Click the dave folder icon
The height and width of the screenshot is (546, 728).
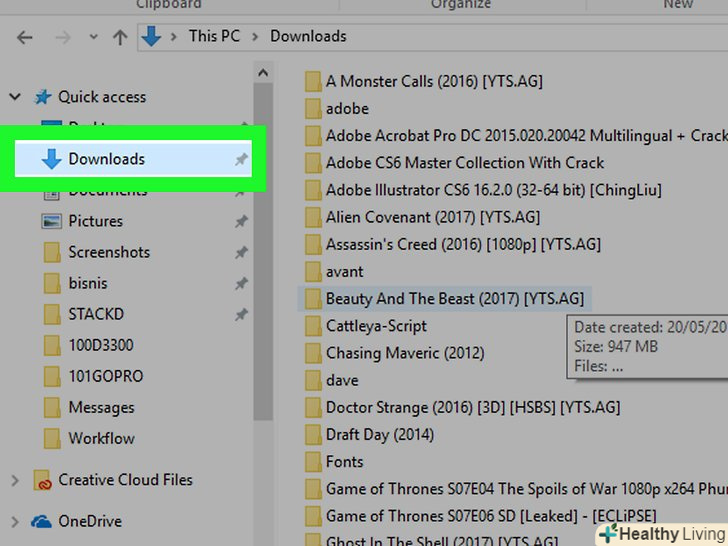tap(313, 380)
